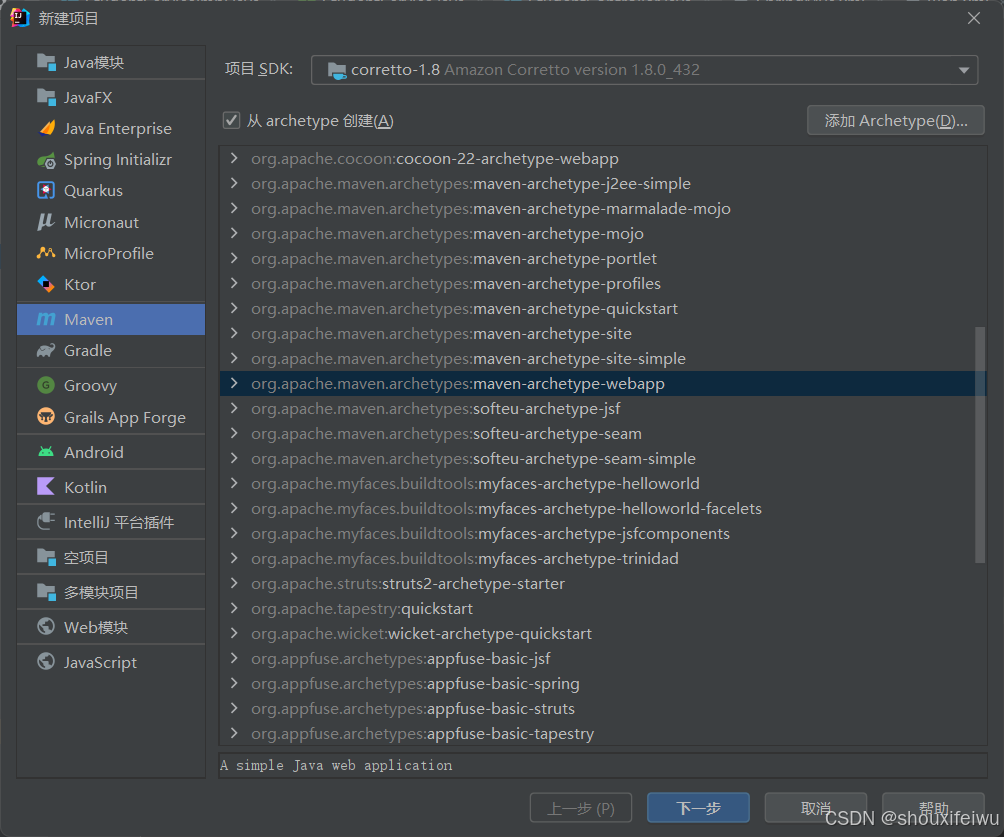Click the JavaScript globe icon
Screen dimensions: 1004x837
[x=46, y=661]
